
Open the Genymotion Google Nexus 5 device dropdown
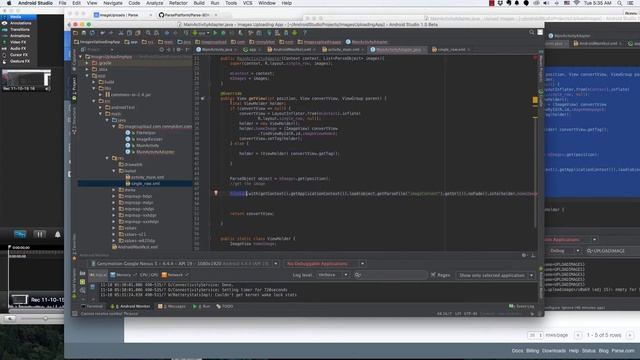(x=184, y=264)
